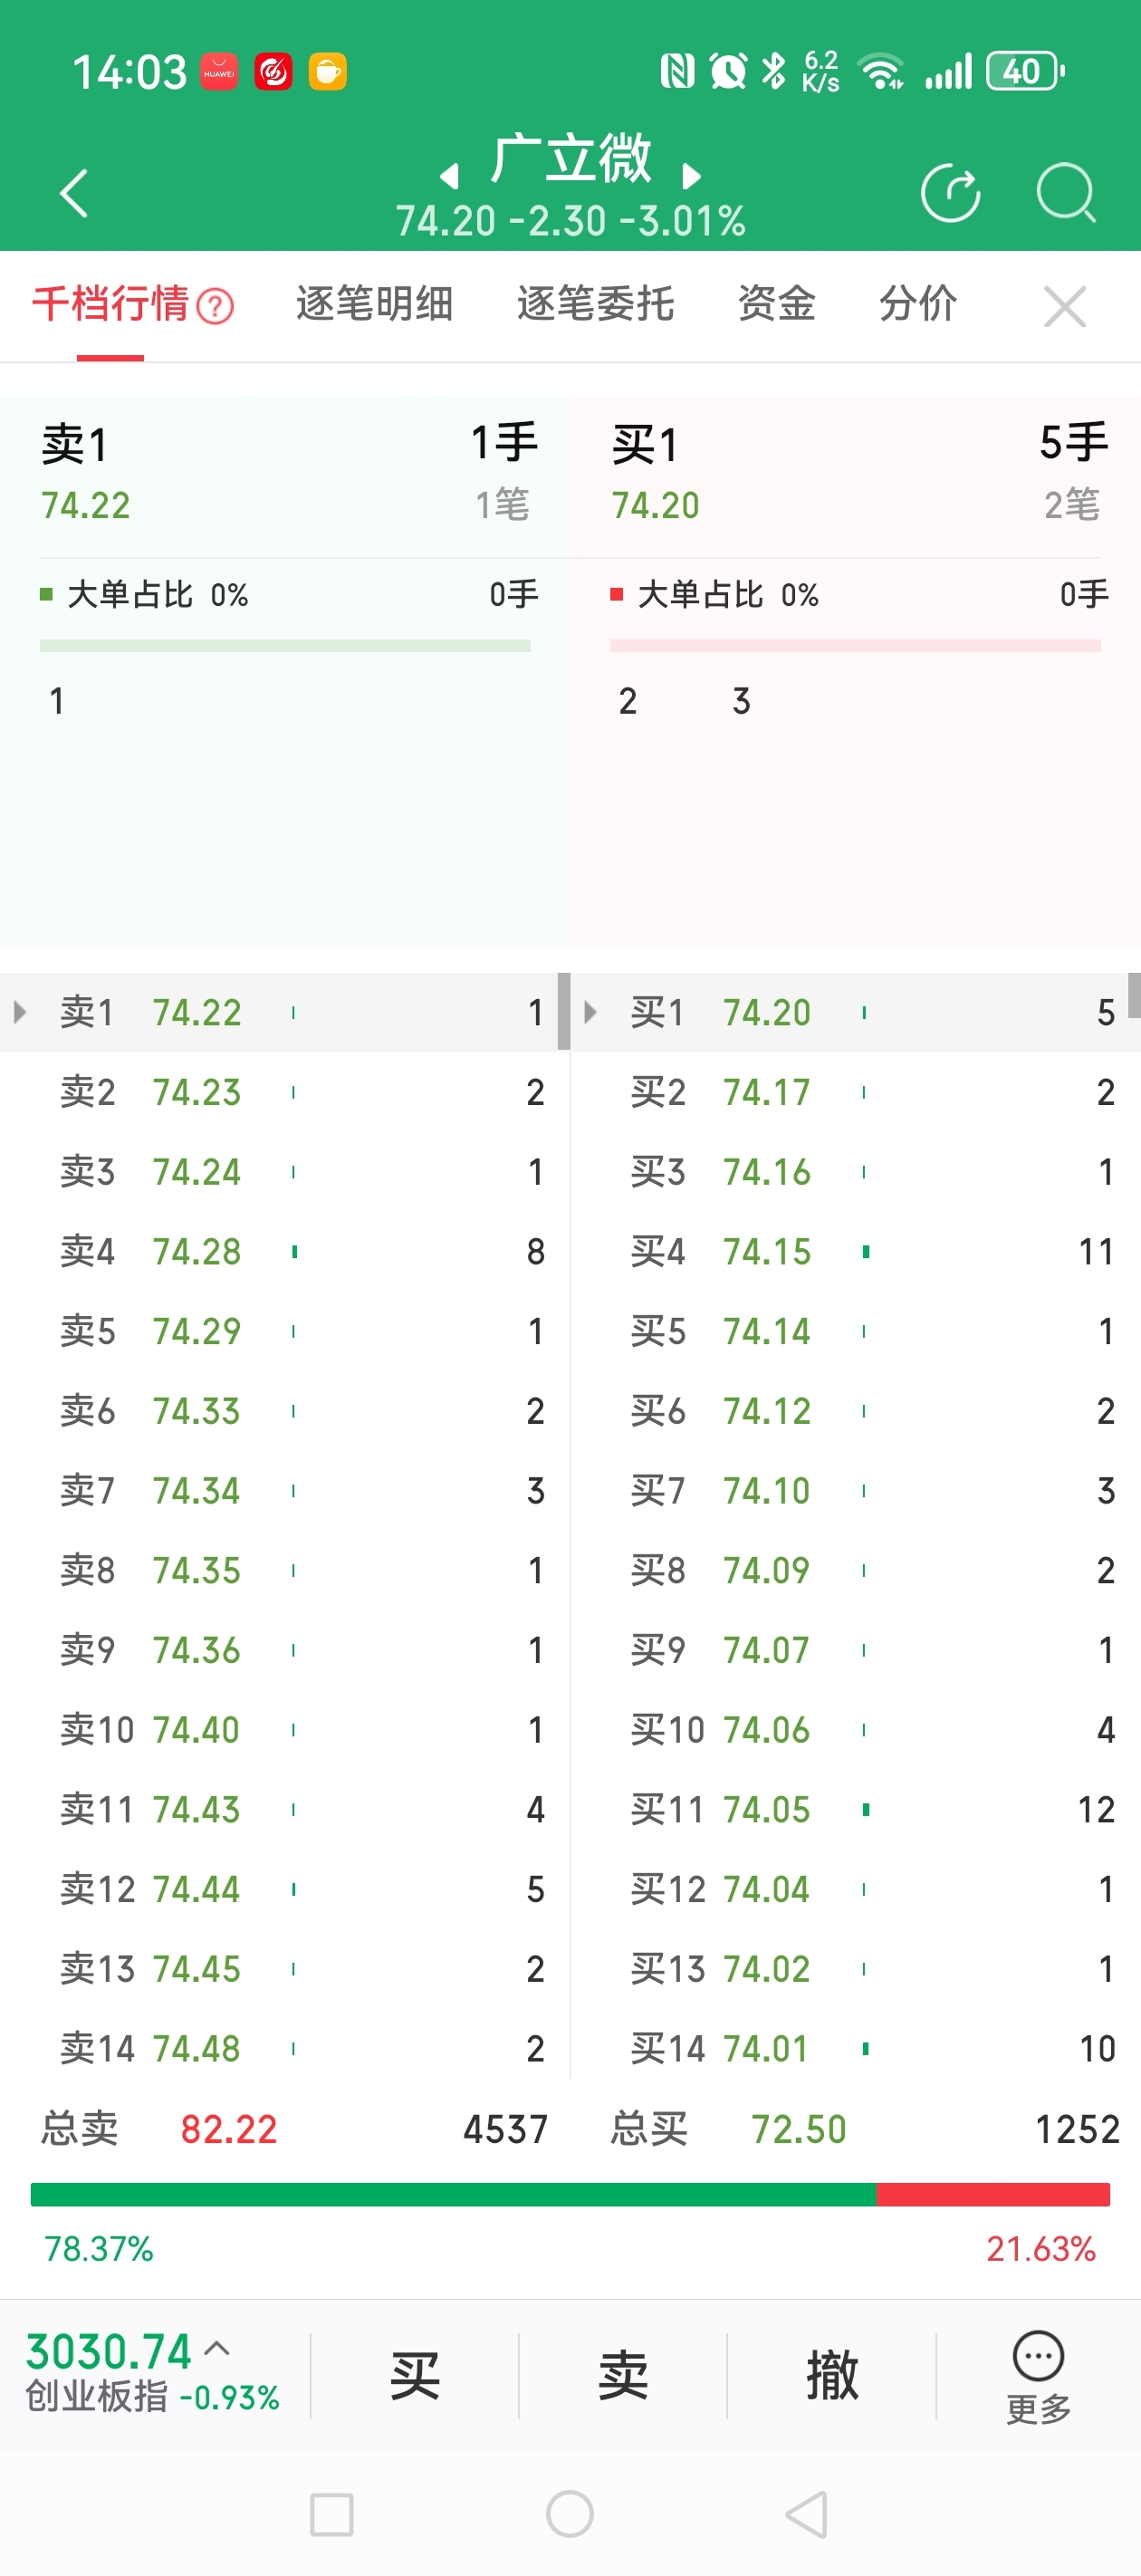Expand the 创业板指 index chevron
The width and height of the screenshot is (1141, 2576).
(x=218, y=2349)
